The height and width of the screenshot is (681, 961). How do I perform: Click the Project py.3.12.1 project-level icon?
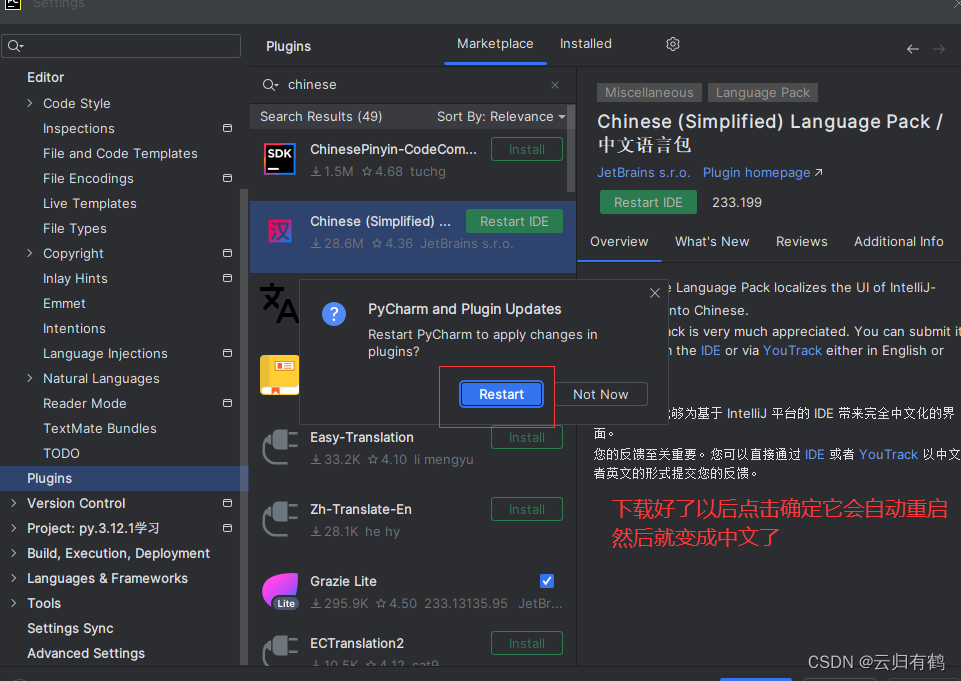[227, 528]
